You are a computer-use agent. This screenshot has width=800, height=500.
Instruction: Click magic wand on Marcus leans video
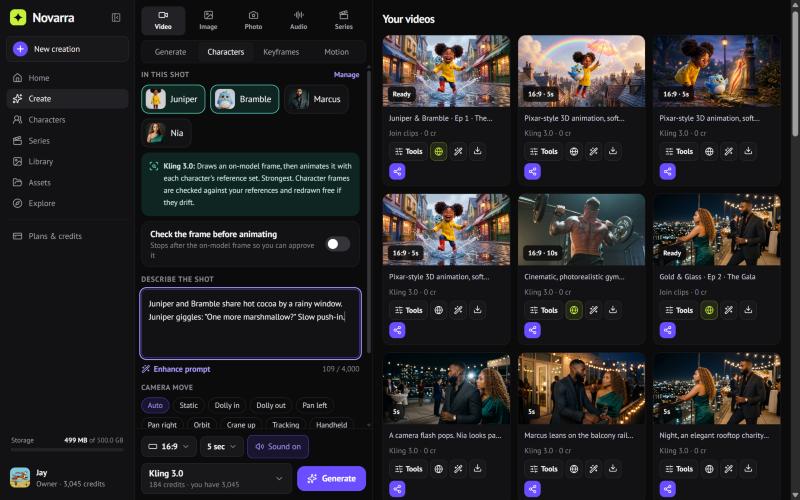click(x=593, y=468)
